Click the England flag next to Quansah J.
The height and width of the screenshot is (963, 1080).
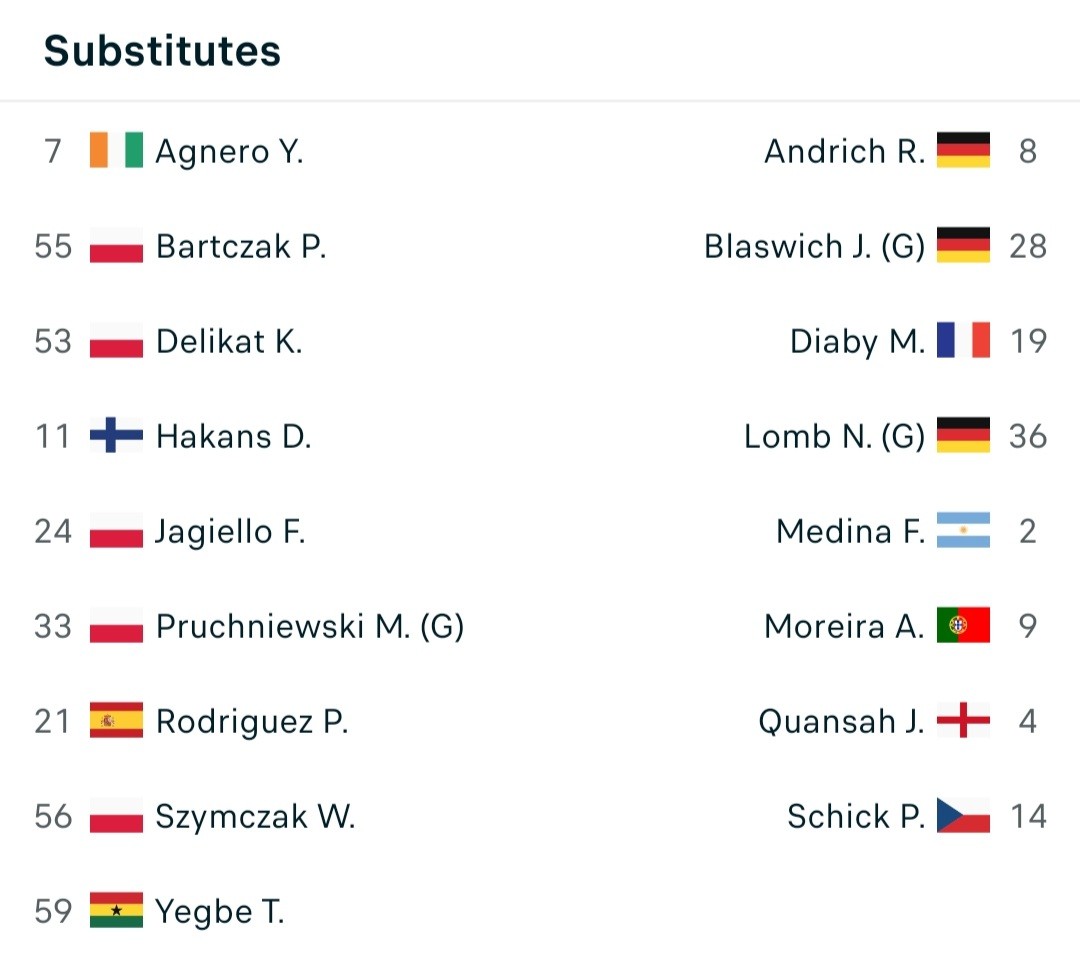(964, 721)
